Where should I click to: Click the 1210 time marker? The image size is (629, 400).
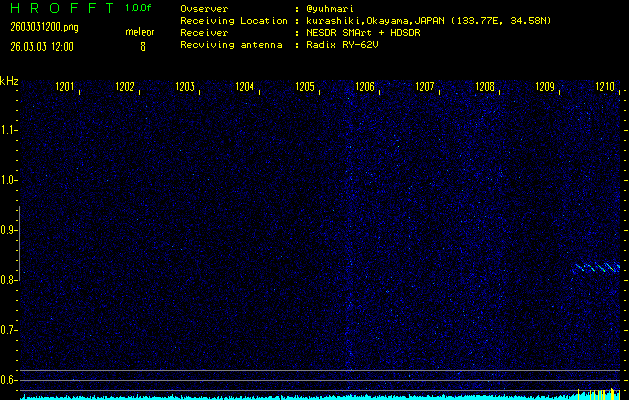605,87
